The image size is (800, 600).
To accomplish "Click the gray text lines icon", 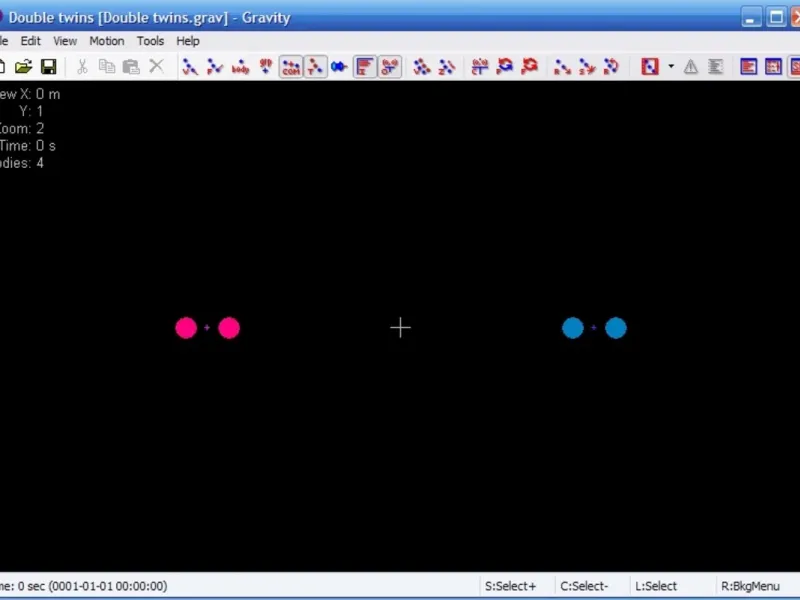I will [715, 66].
